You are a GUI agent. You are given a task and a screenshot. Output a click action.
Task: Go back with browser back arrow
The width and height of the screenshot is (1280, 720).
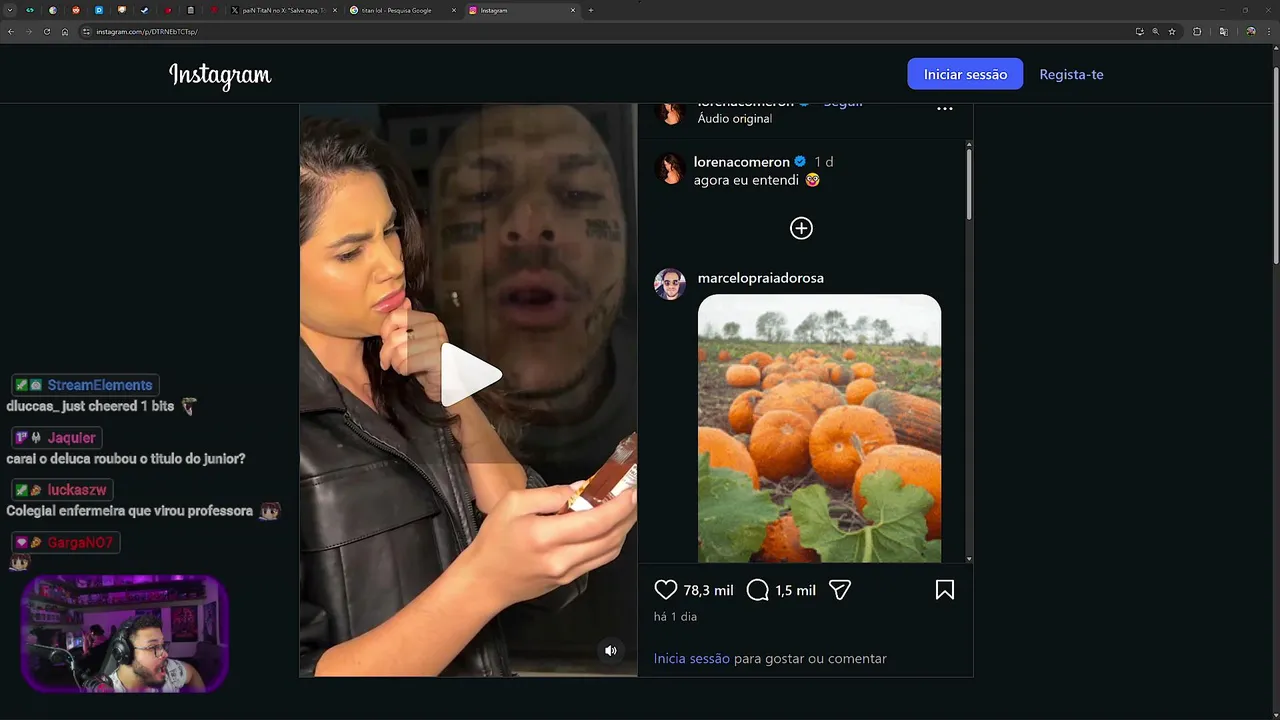tap(11, 31)
